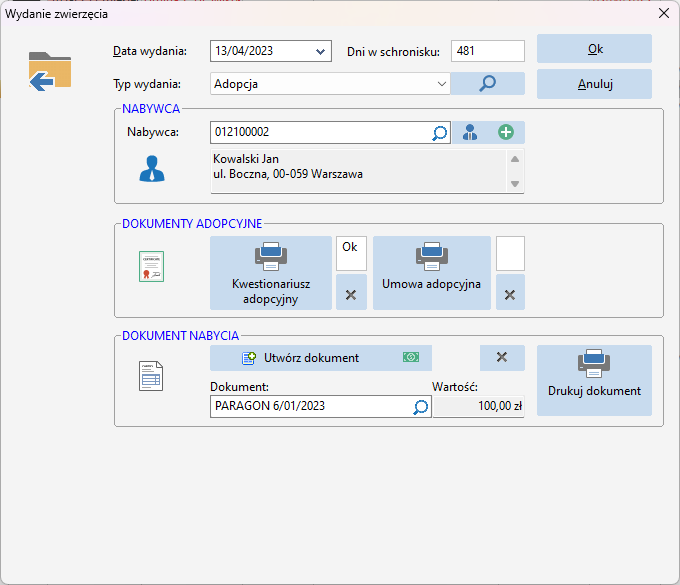Open Data wydania date dropdown arrow

click(320, 52)
